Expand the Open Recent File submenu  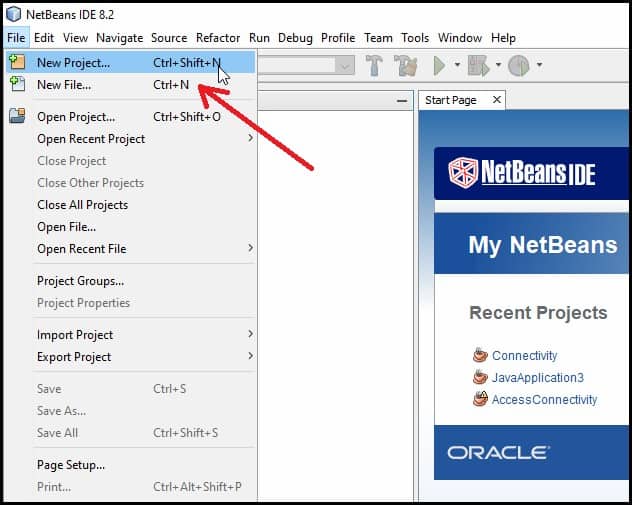pos(251,248)
